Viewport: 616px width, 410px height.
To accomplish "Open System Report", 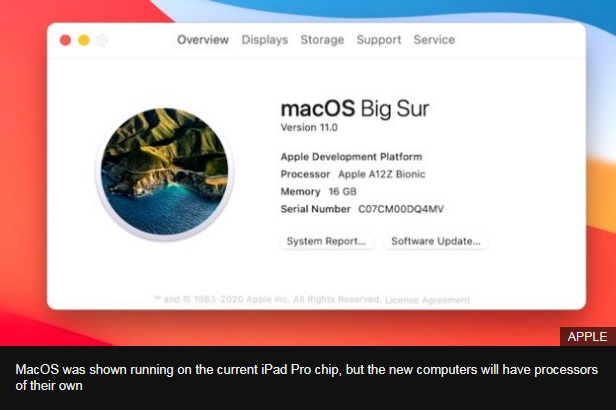I will tap(326, 241).
